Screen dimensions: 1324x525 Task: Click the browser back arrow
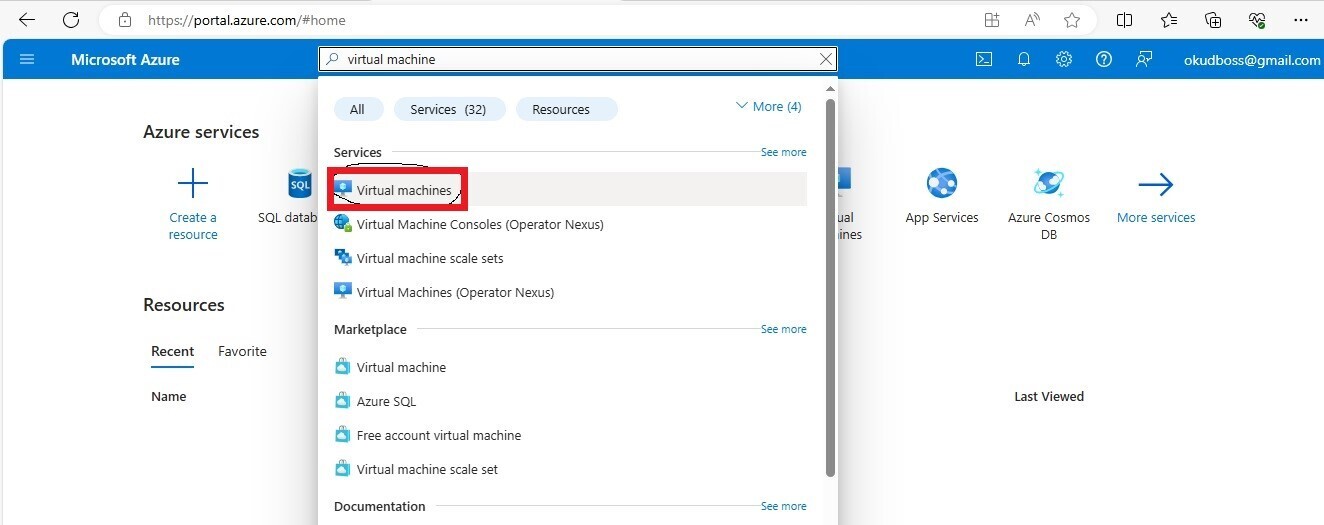[x=27, y=20]
